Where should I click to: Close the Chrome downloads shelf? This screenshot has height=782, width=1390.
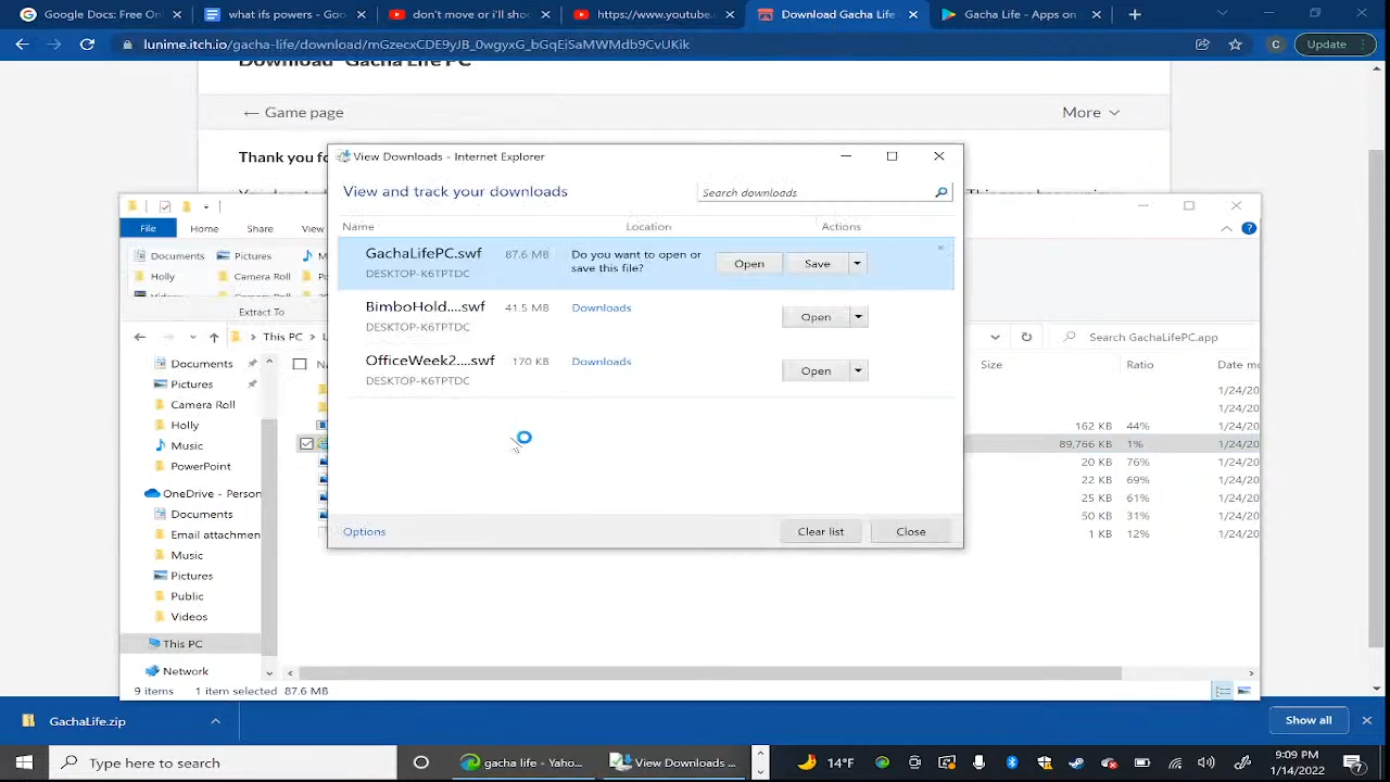(1367, 720)
